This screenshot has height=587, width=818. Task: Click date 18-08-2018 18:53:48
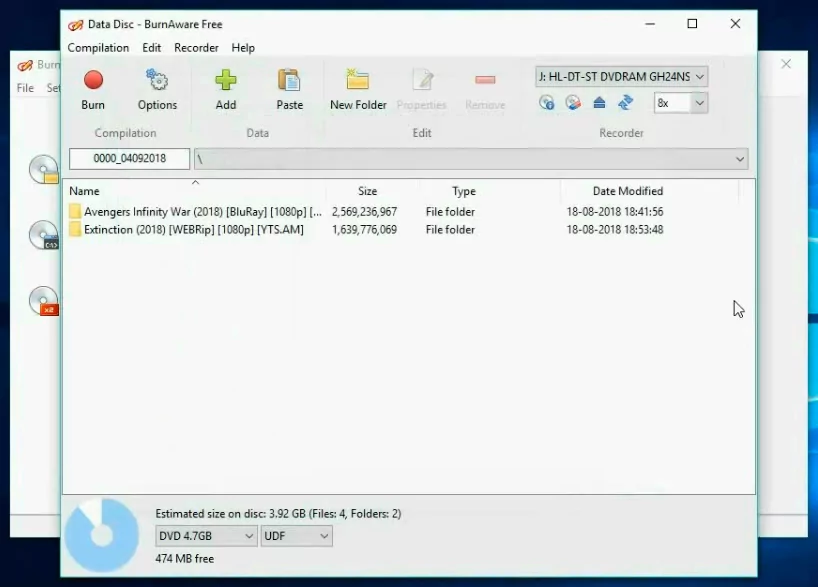[615, 230]
